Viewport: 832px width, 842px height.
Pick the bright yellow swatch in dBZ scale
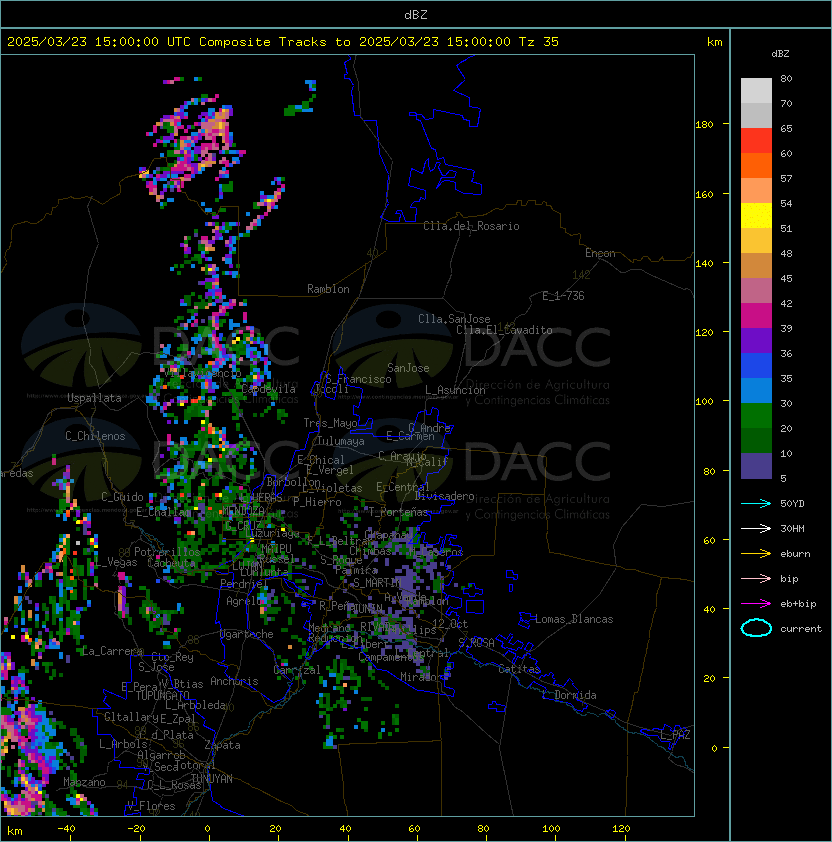(x=756, y=215)
